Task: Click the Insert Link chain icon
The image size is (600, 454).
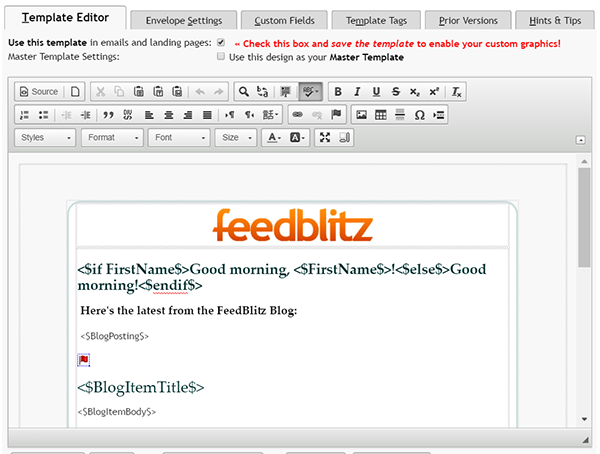Action: click(297, 115)
